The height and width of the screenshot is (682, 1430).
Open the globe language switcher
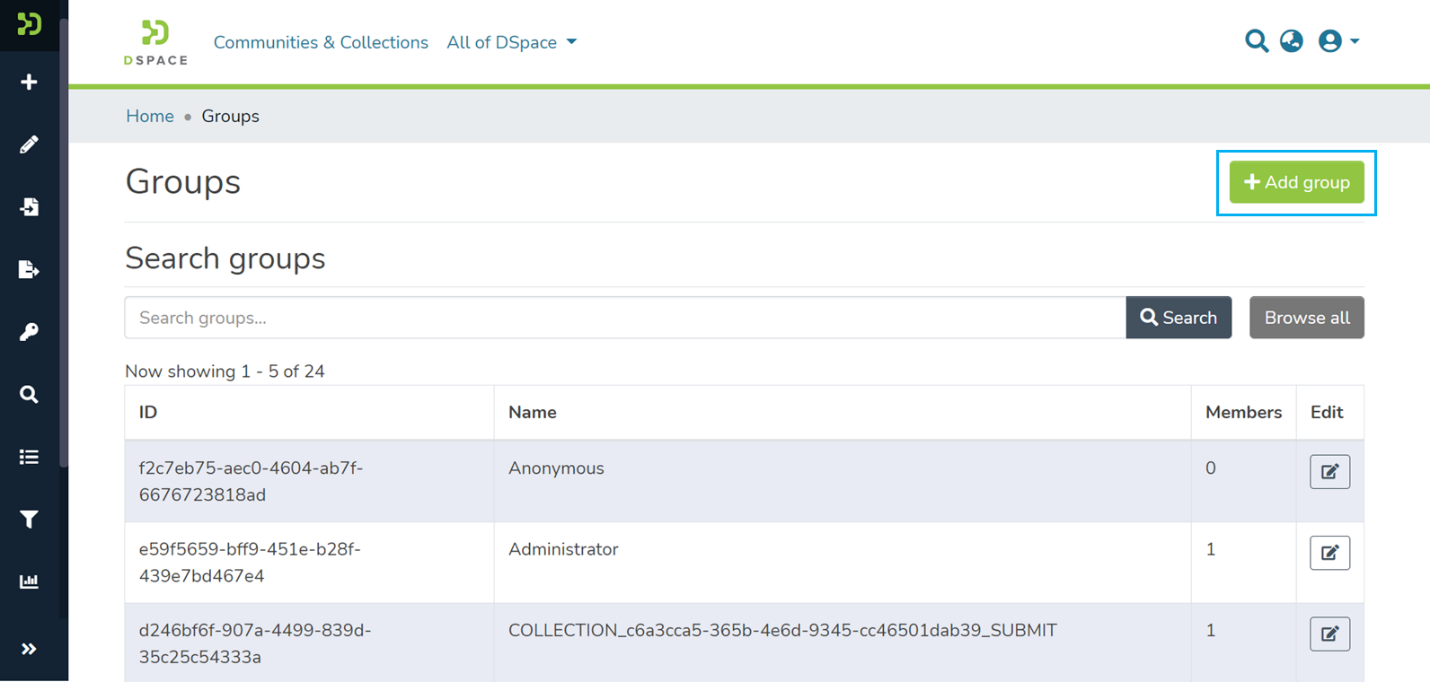pyautogui.click(x=1291, y=41)
